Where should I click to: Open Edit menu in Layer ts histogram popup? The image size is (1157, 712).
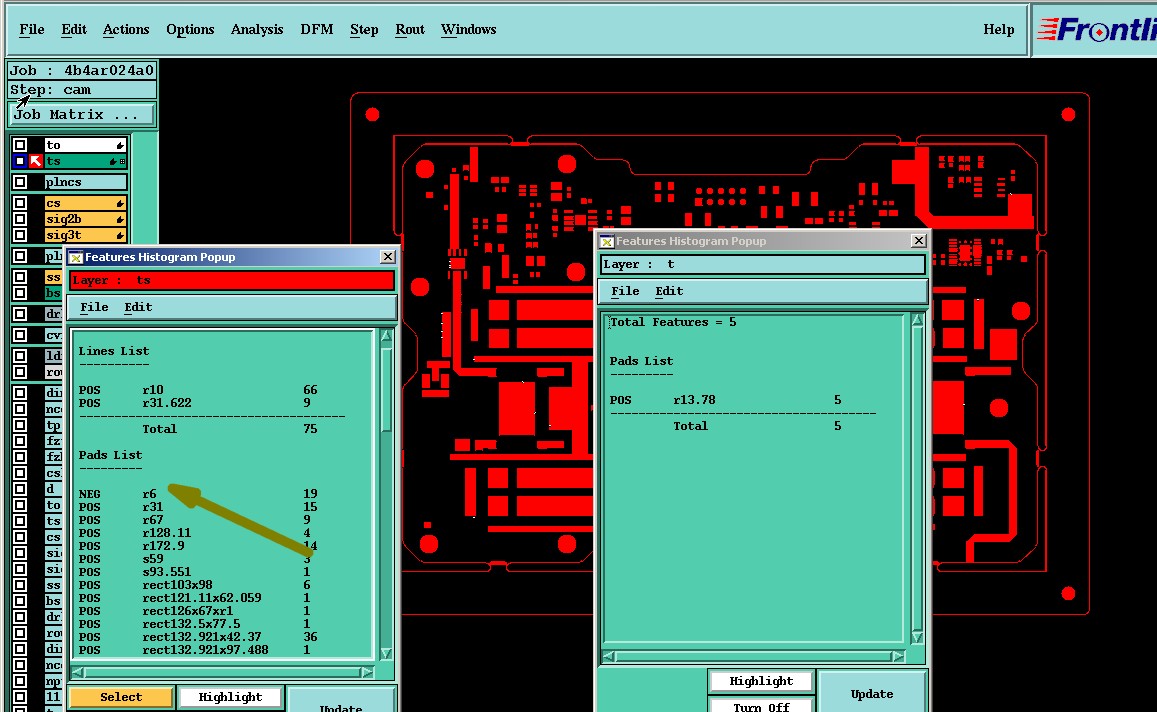point(138,307)
